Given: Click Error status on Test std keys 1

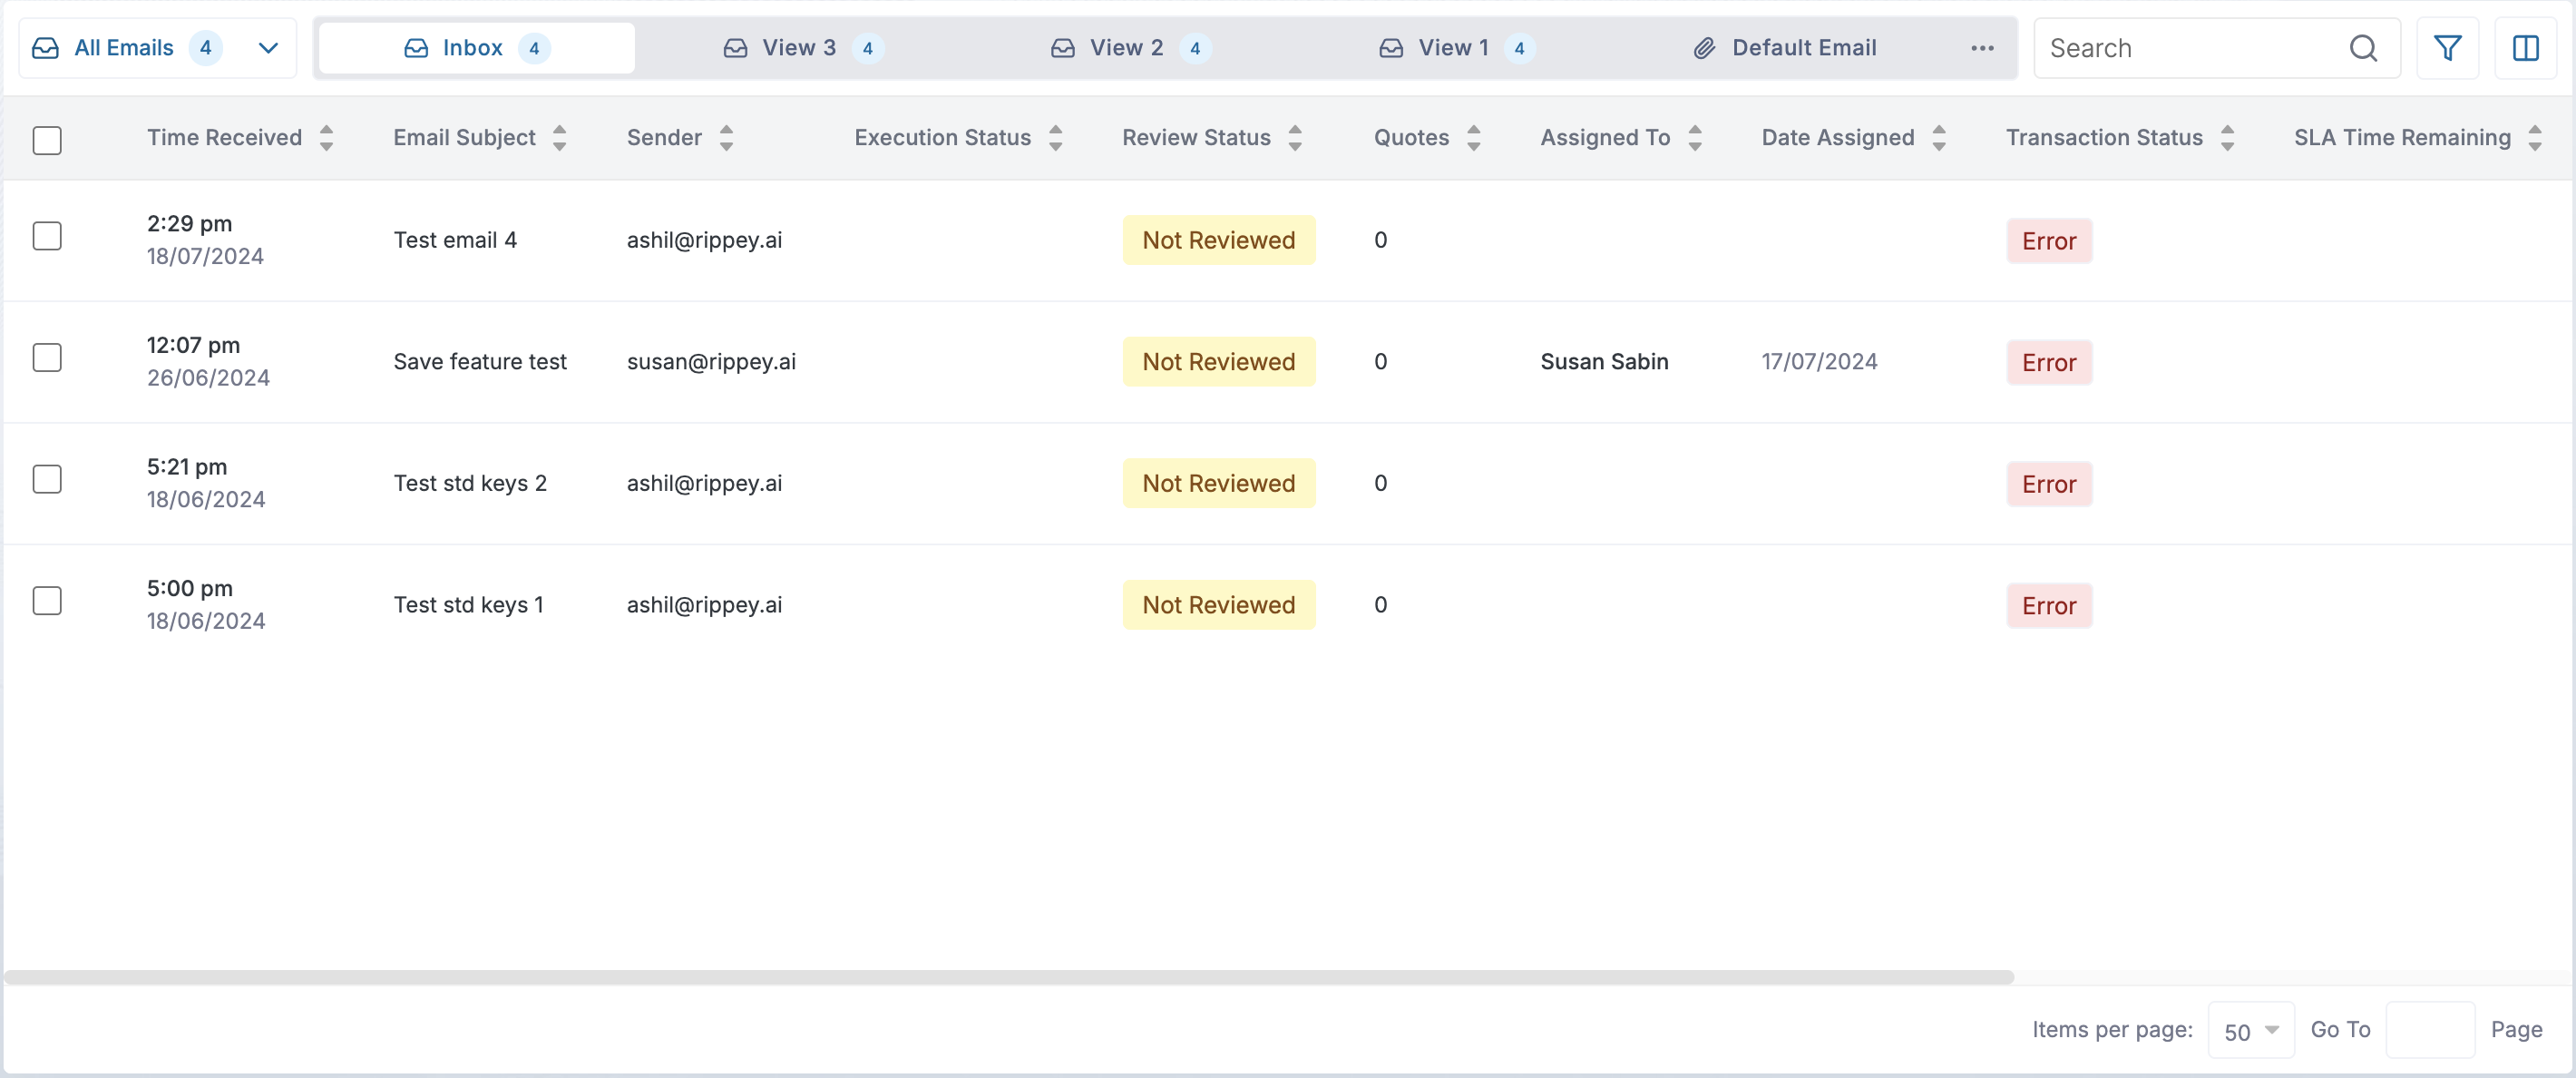Looking at the screenshot, I should 2048,606.
